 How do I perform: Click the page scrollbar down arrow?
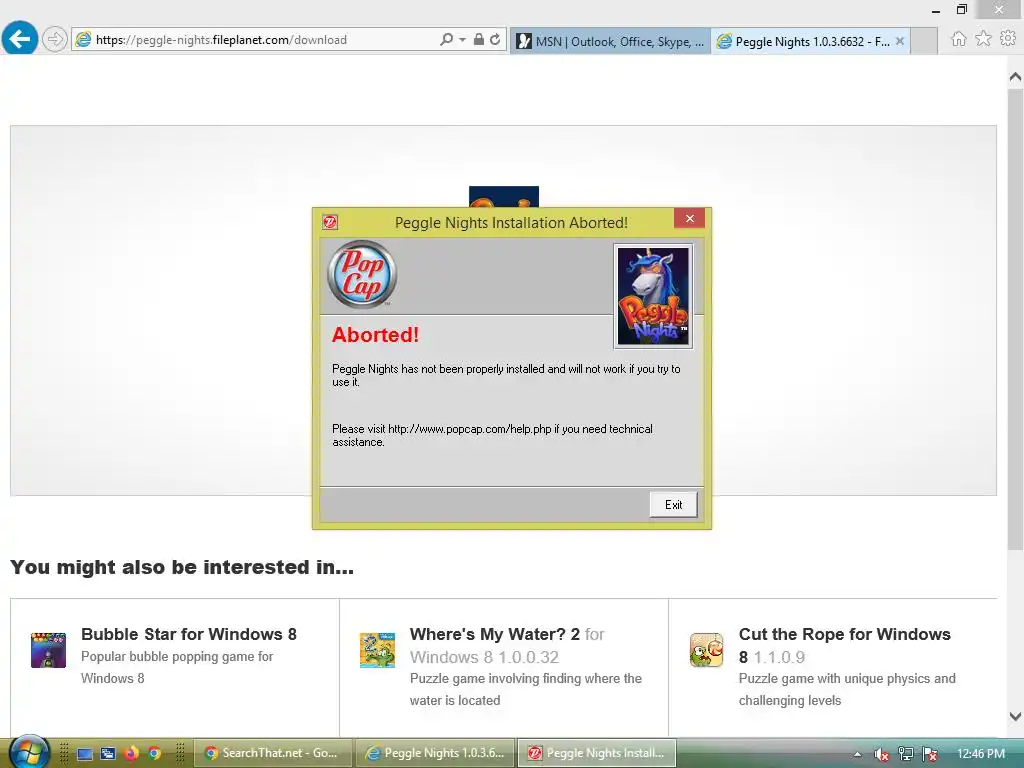pyautogui.click(x=1015, y=716)
